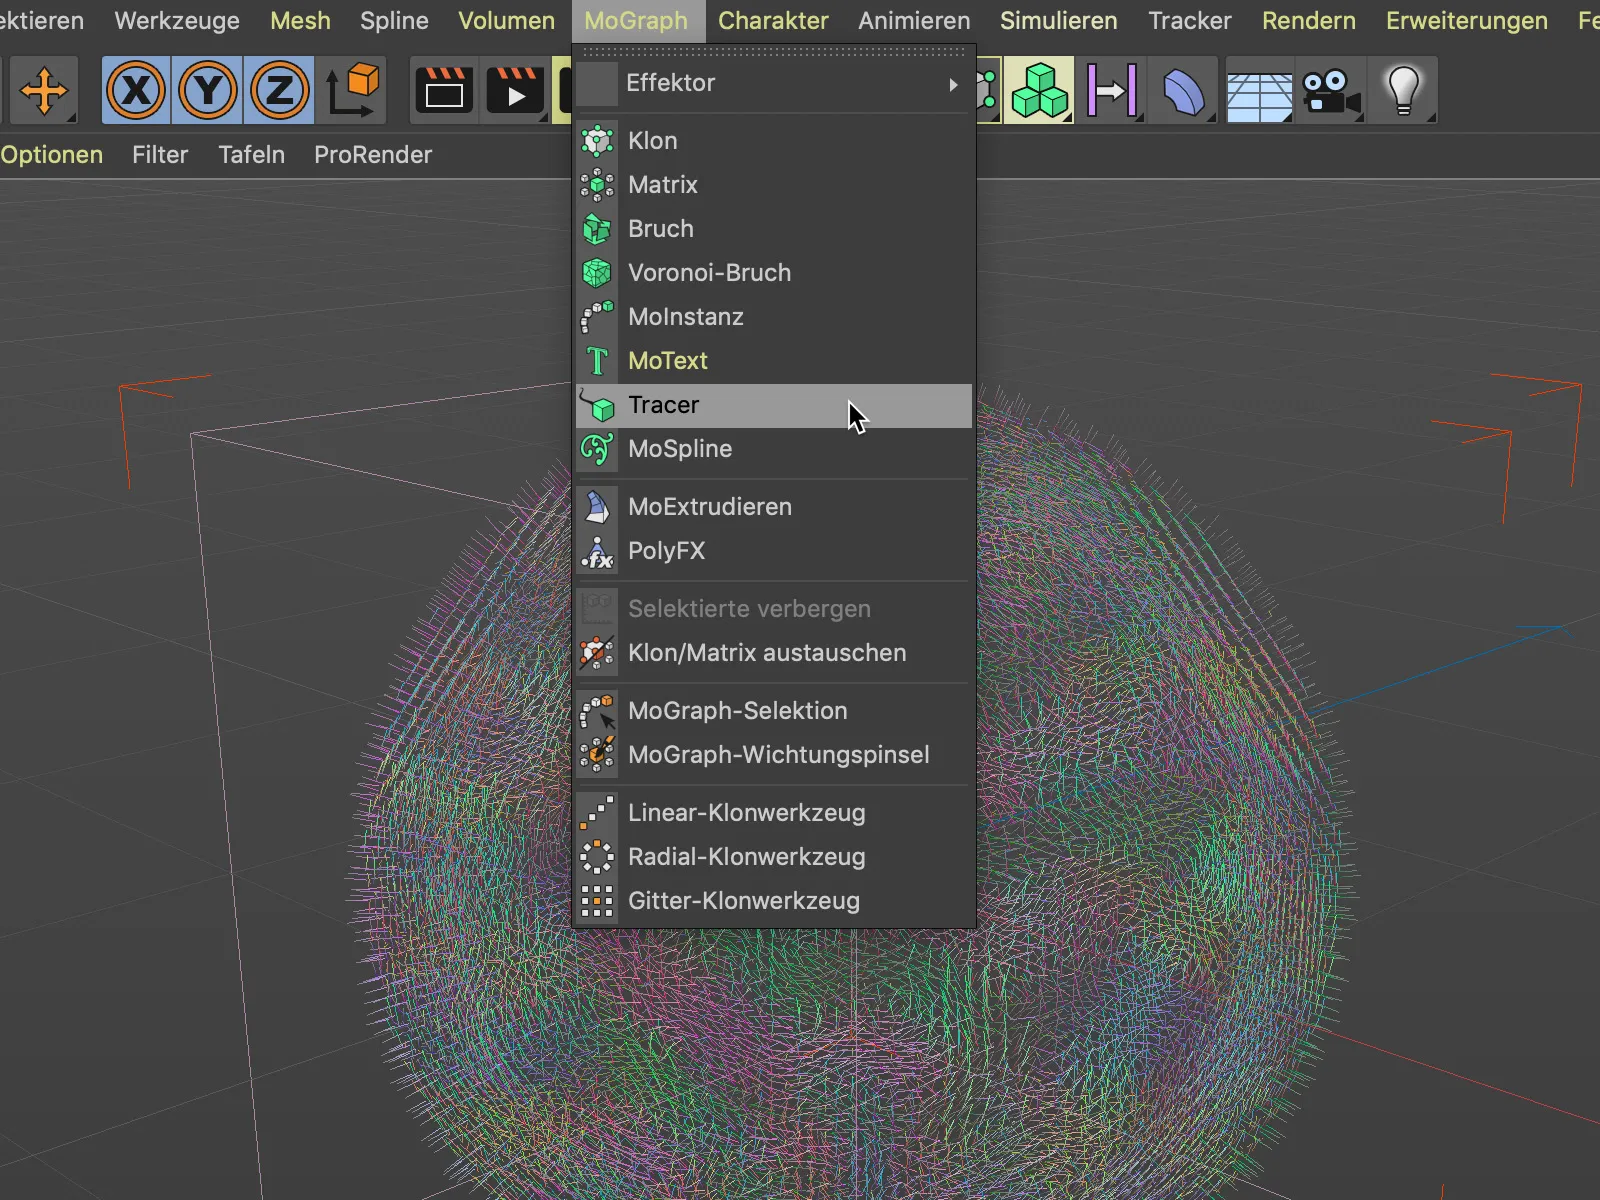Open the camera icon flyout arrow
This screenshot has height=1200, width=1600.
[1358, 118]
